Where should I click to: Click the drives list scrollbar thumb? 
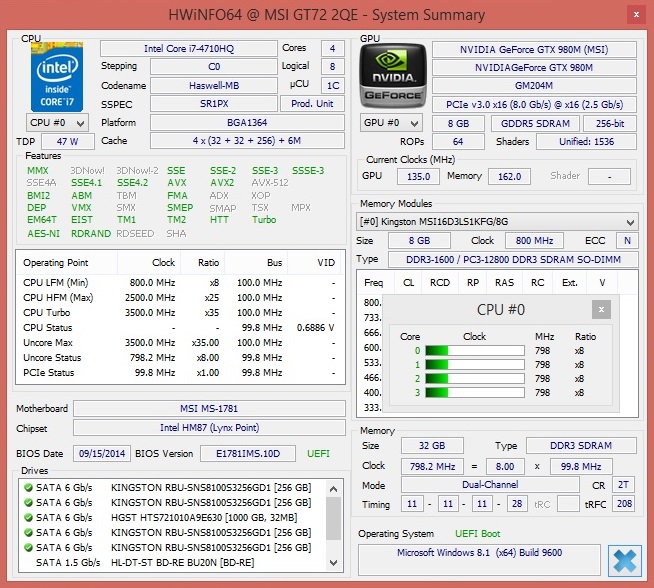click(x=333, y=519)
